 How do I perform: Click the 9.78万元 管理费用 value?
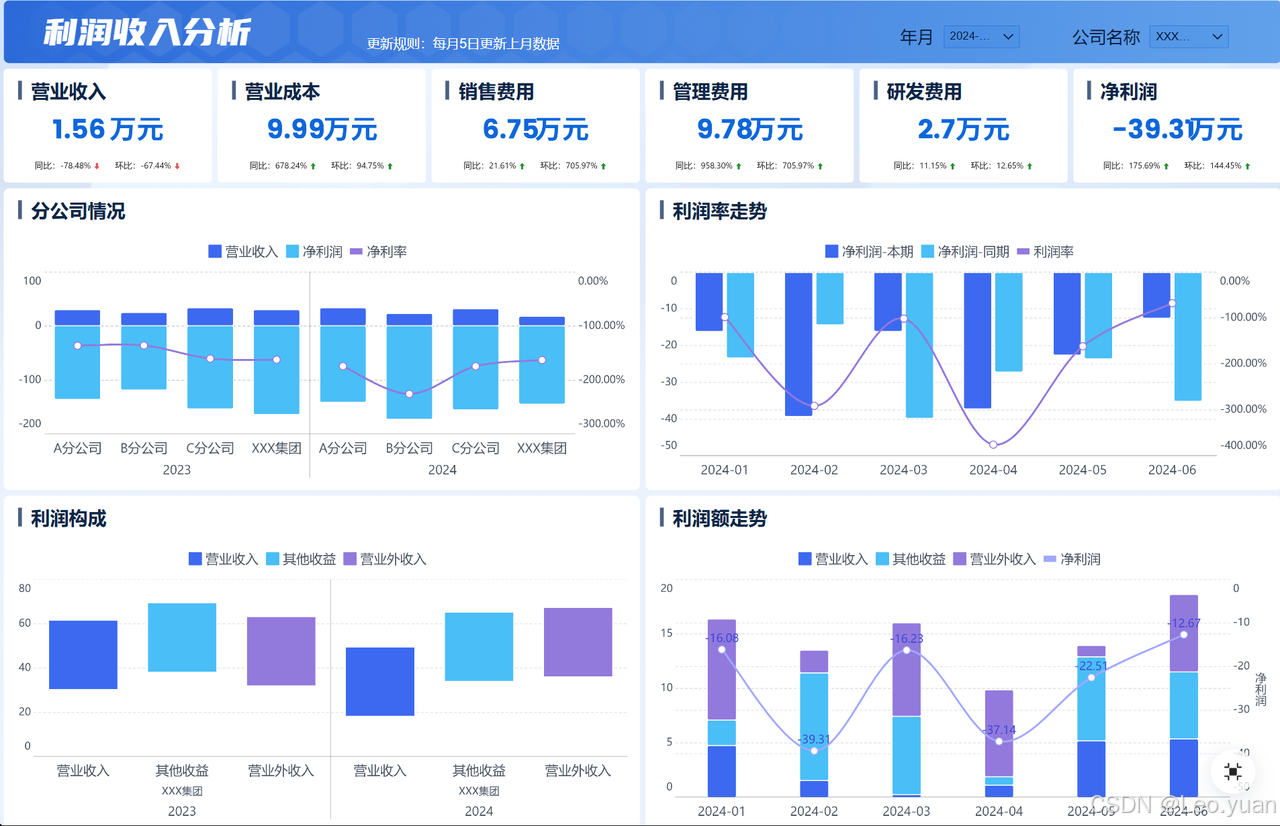pos(750,129)
